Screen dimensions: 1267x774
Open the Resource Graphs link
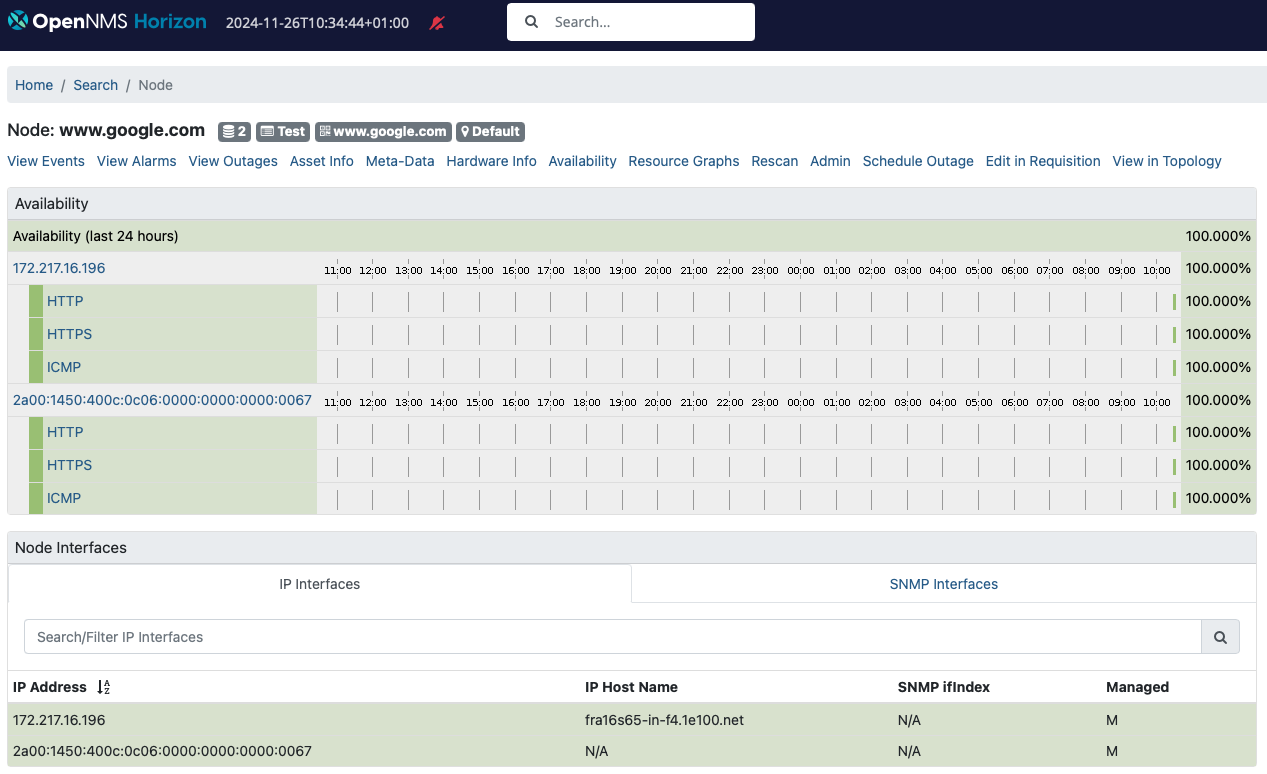pyautogui.click(x=683, y=161)
